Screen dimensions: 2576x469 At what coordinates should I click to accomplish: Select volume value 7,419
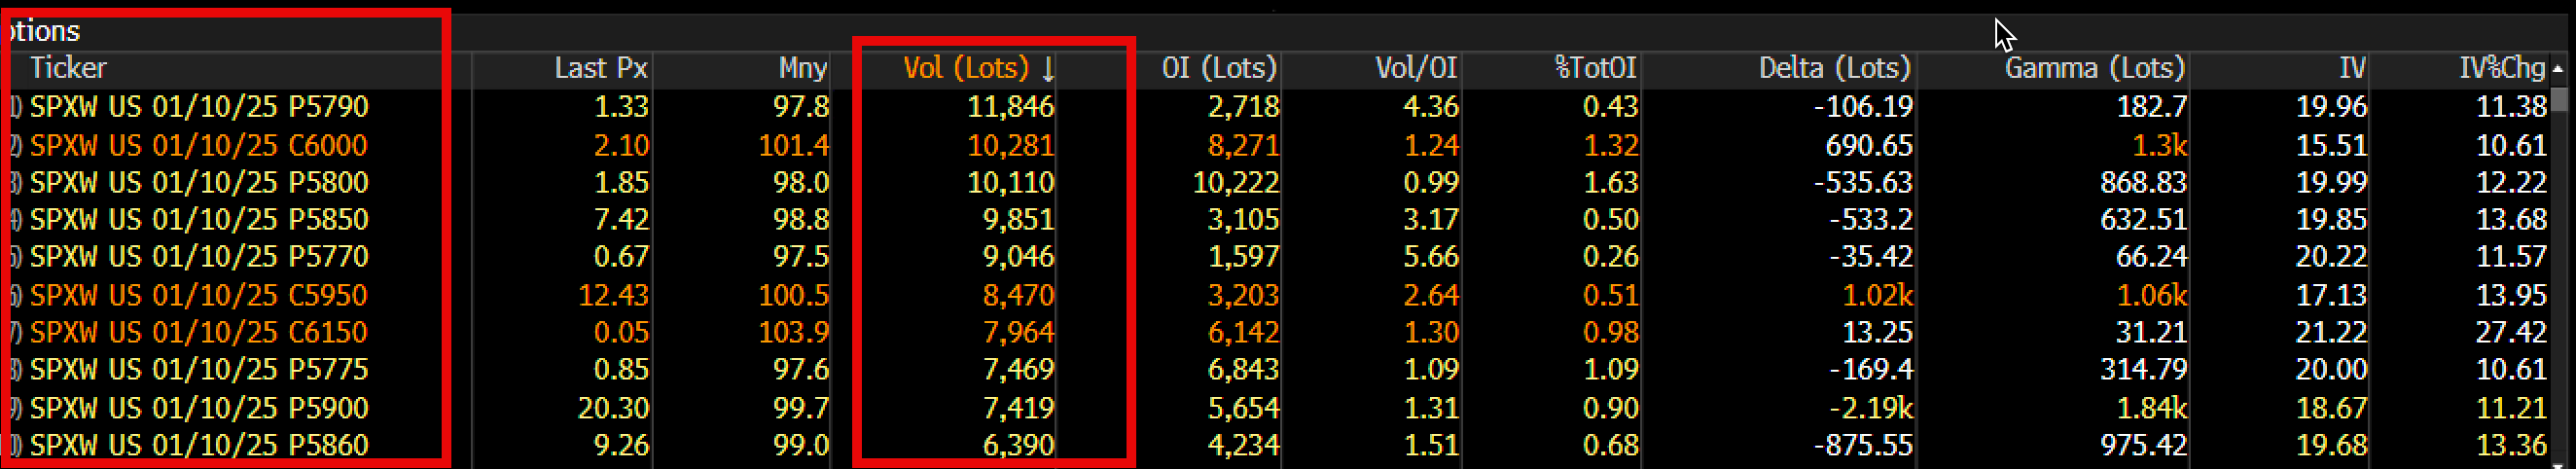[x=1018, y=408]
